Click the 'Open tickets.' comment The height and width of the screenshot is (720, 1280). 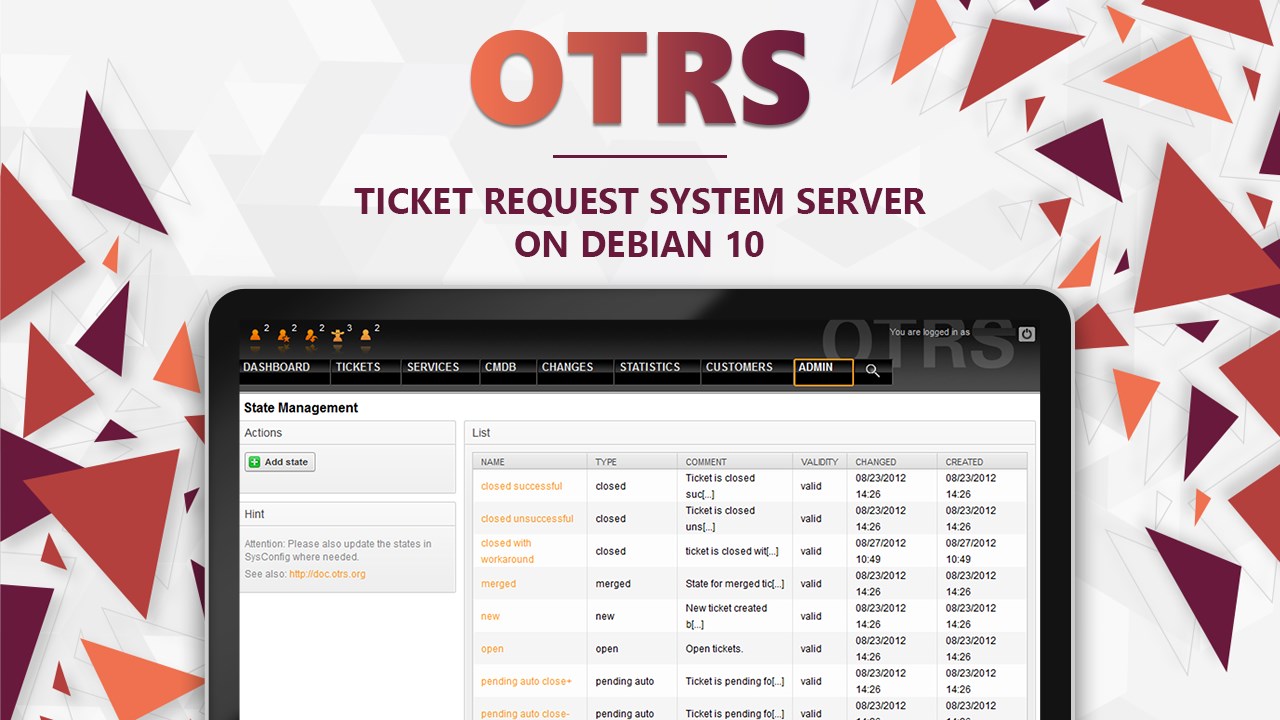[714, 649]
